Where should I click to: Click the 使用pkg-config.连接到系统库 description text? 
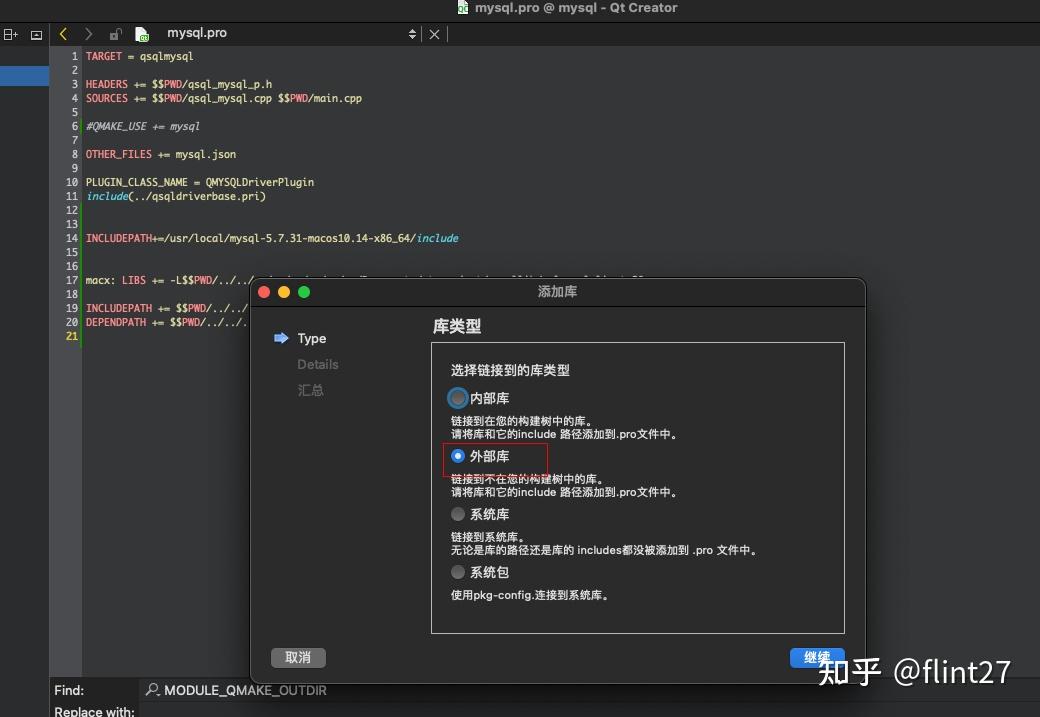[x=530, y=595]
